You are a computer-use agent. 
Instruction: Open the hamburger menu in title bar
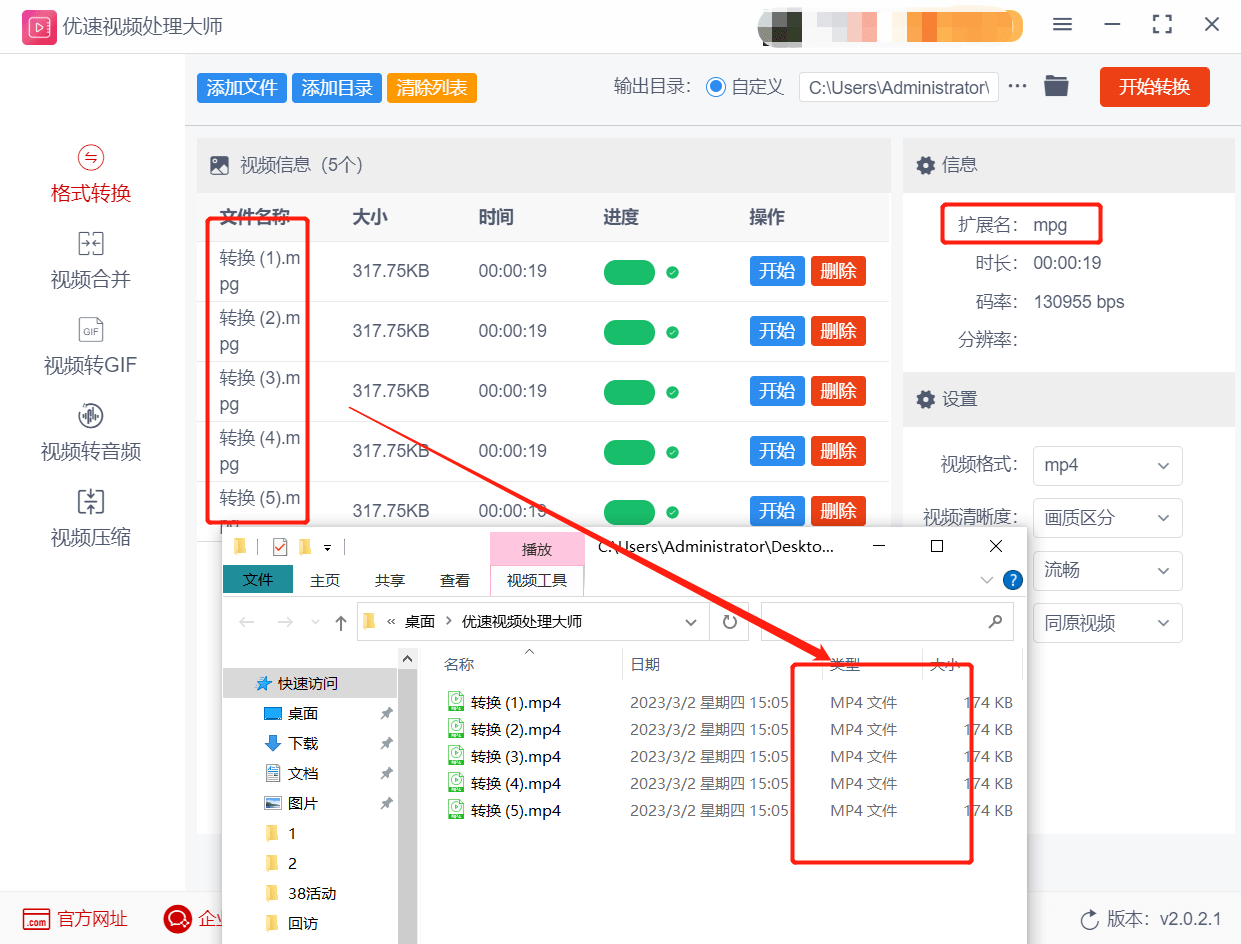pos(1063,25)
